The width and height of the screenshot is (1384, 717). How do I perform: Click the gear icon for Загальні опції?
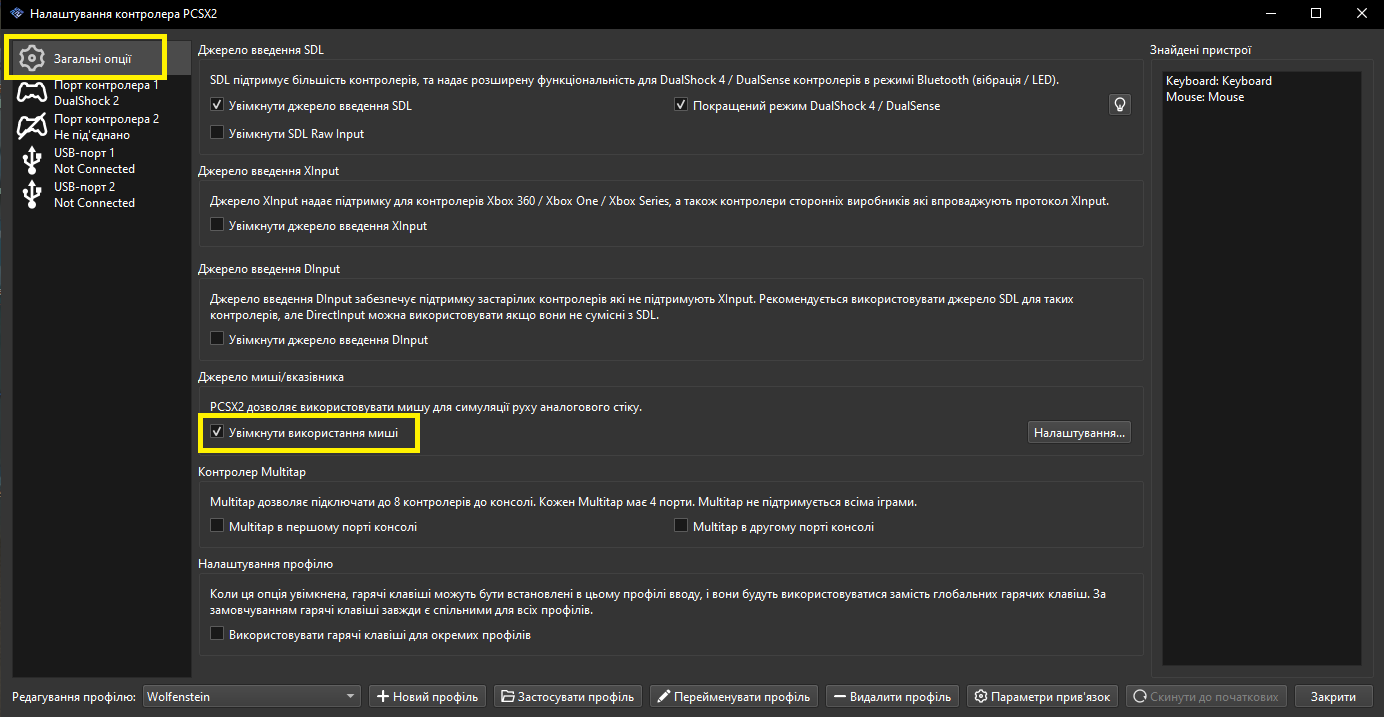pos(32,58)
